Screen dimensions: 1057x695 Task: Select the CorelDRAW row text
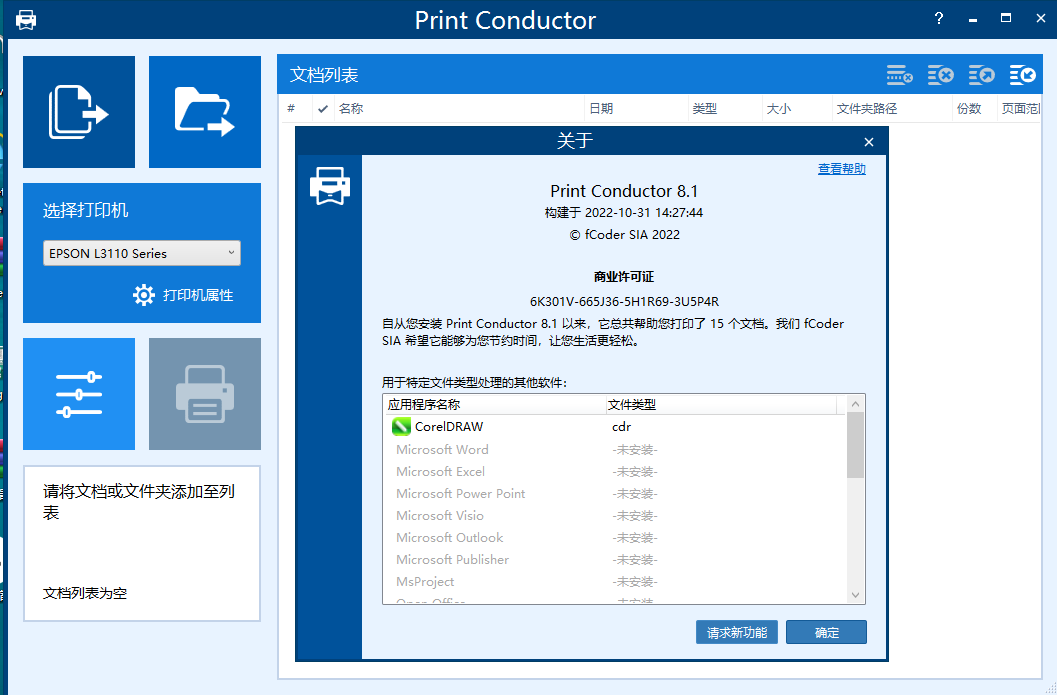(x=449, y=427)
